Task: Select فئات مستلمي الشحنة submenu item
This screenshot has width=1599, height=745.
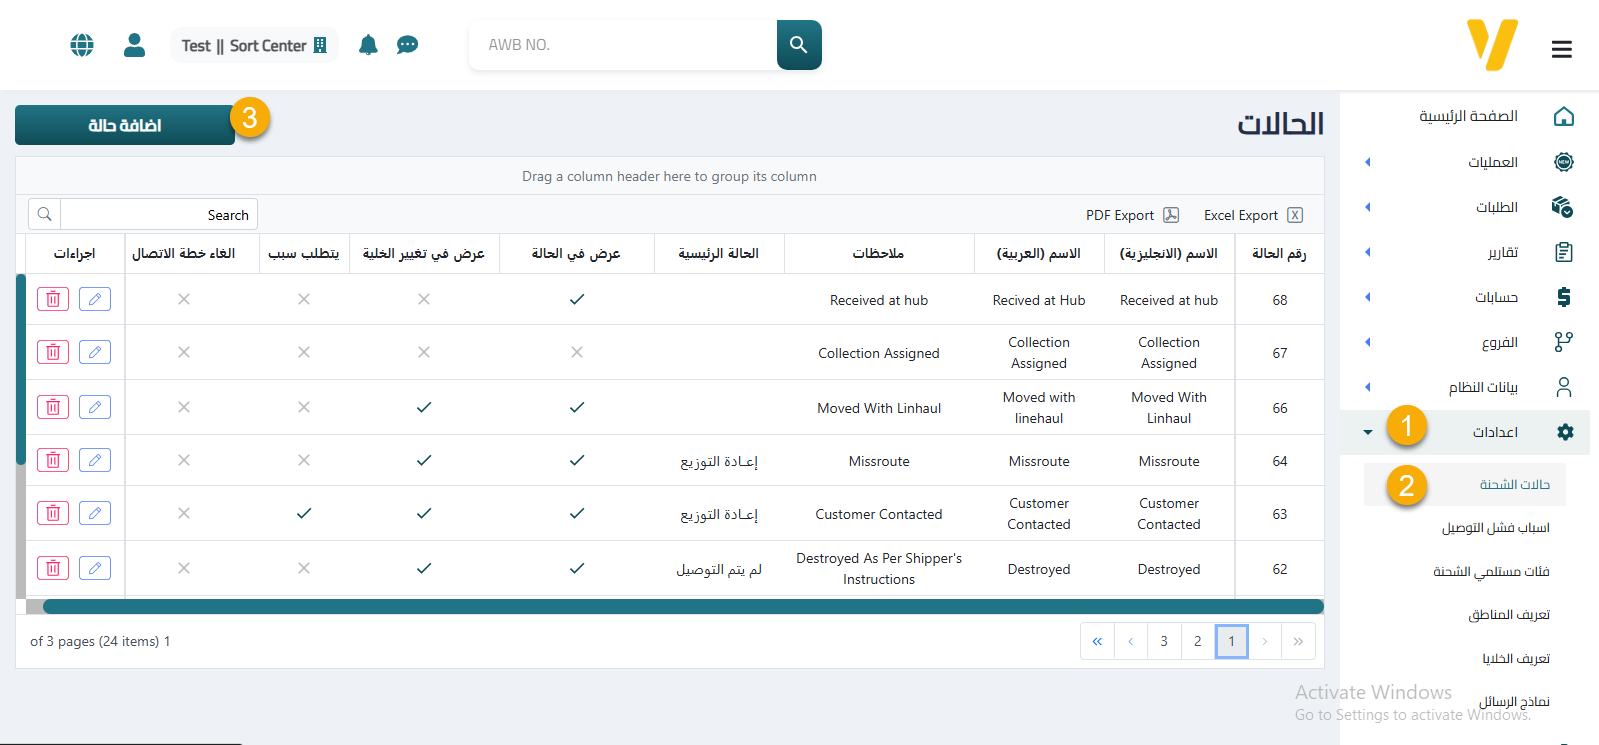Action: pos(1491,571)
